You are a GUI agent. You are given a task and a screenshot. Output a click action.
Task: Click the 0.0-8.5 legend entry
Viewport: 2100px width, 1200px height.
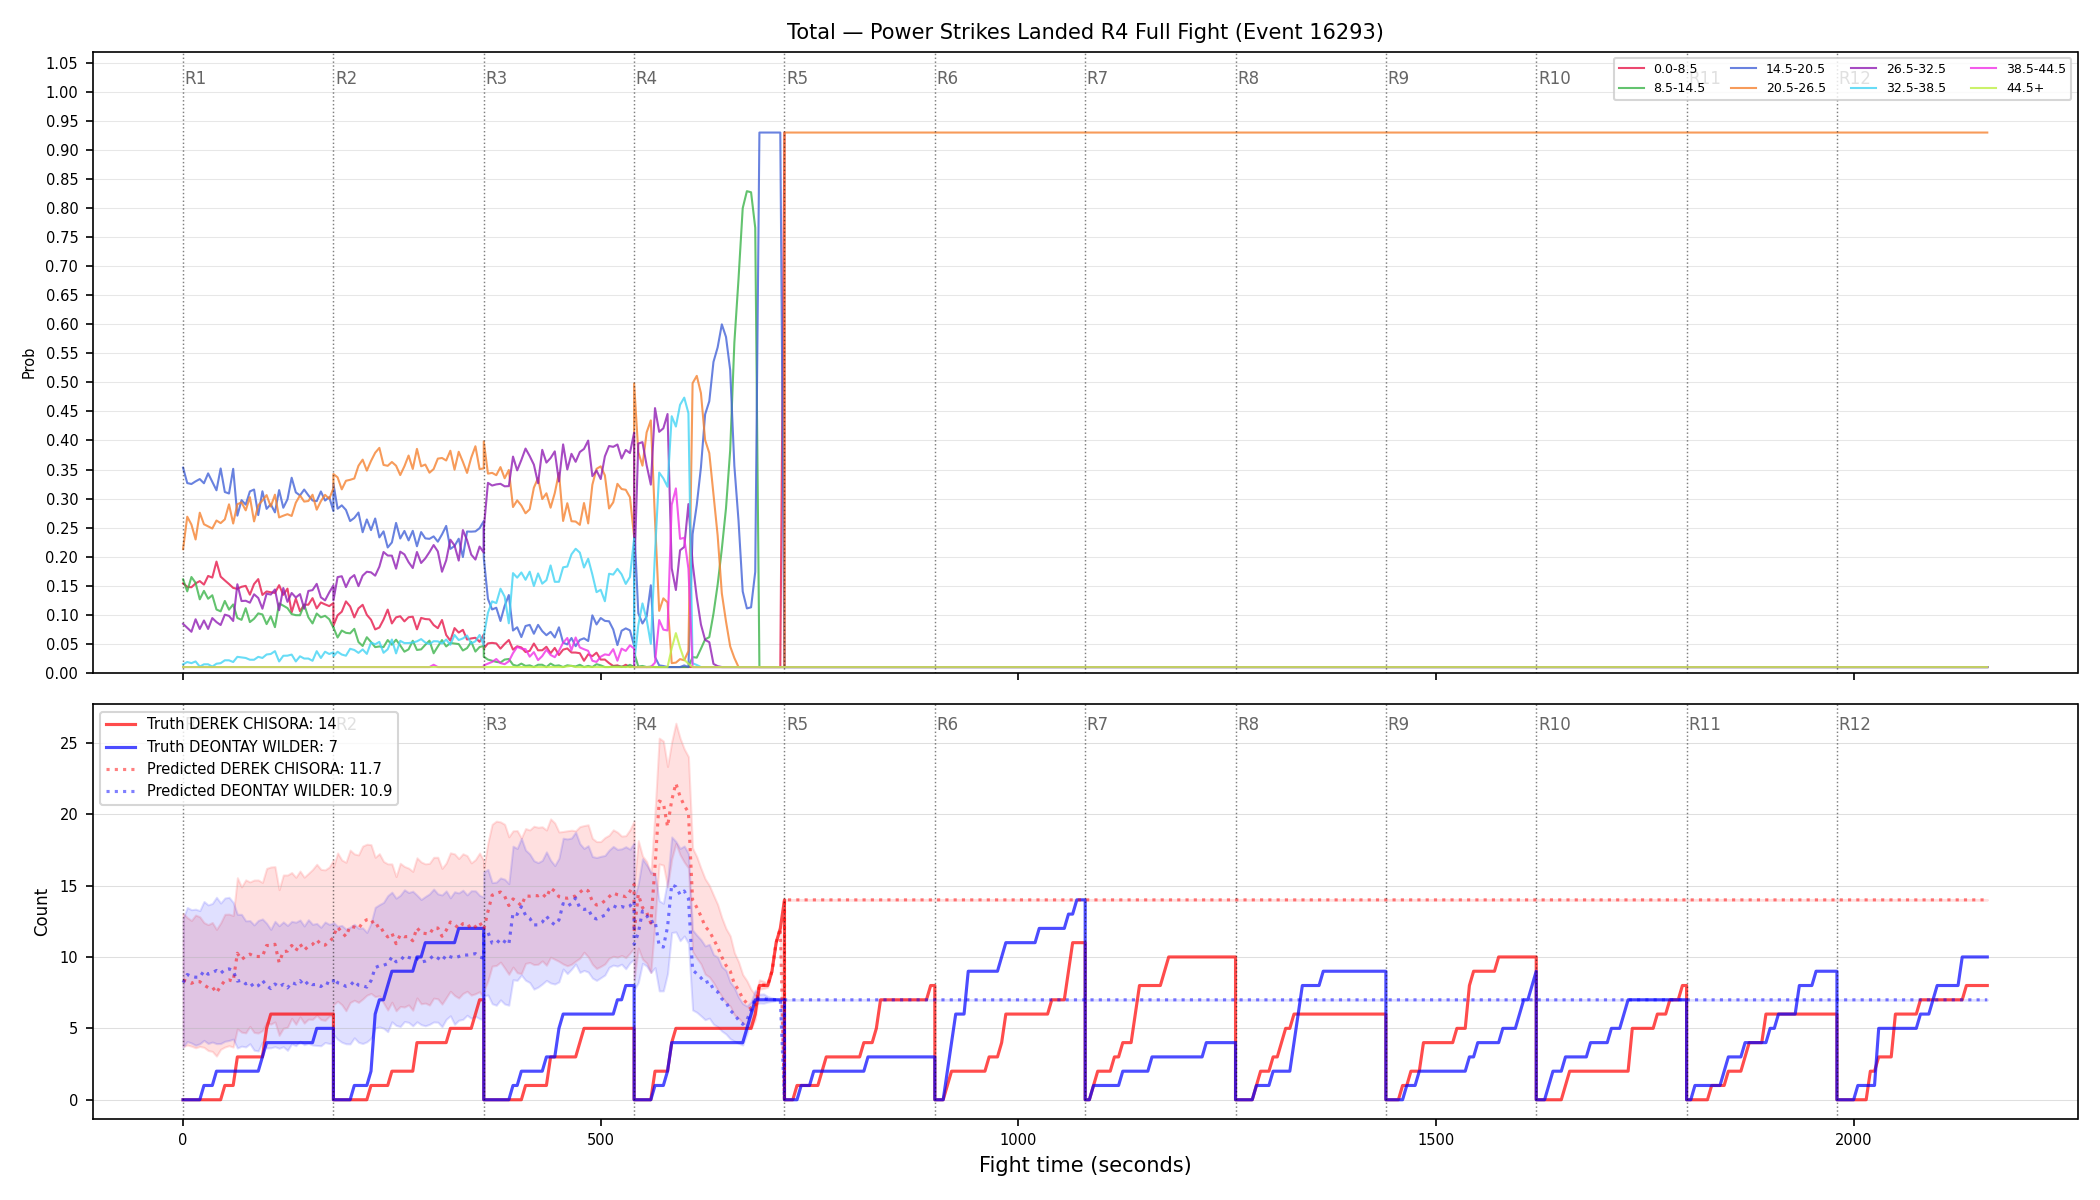[x=1657, y=69]
